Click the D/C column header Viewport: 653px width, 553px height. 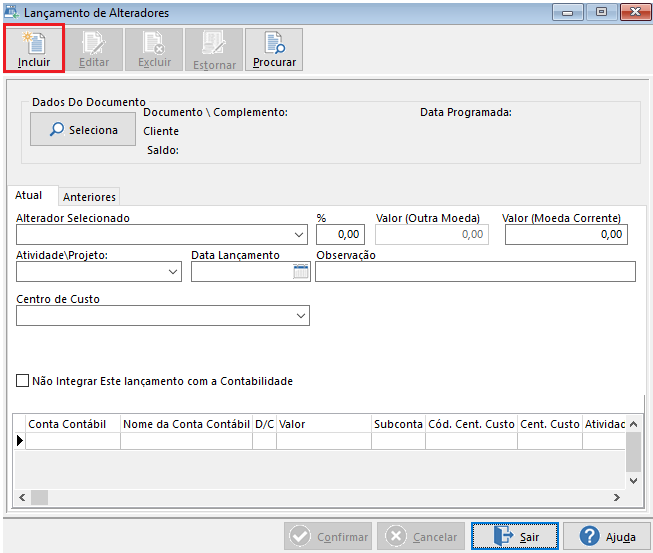[264, 424]
